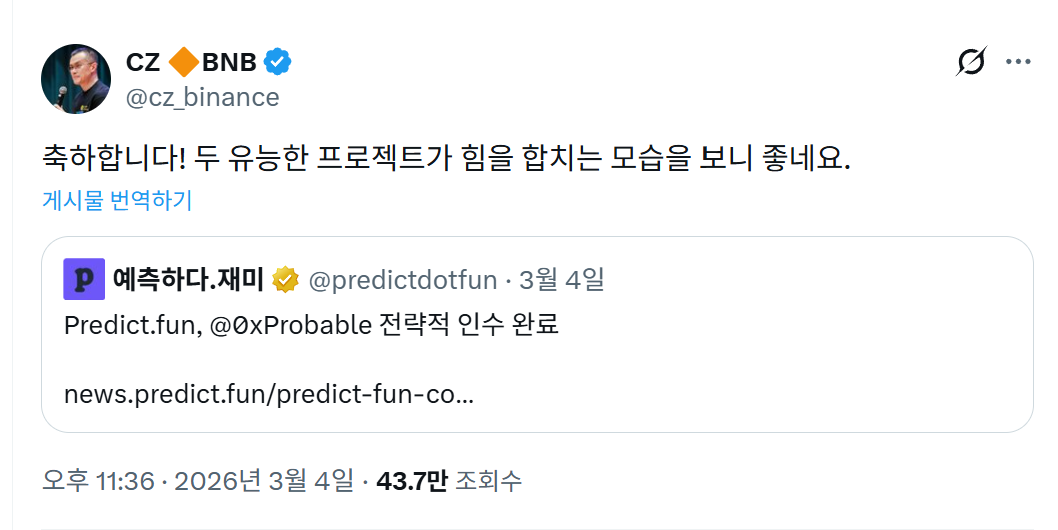Click the Korean congratulation post text
1058x530 pixels.
click(x=446, y=158)
